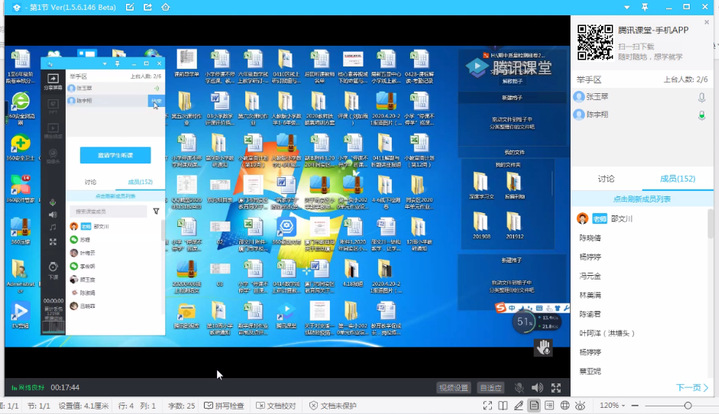Click 文档未保护 in the document status bar

332,406
